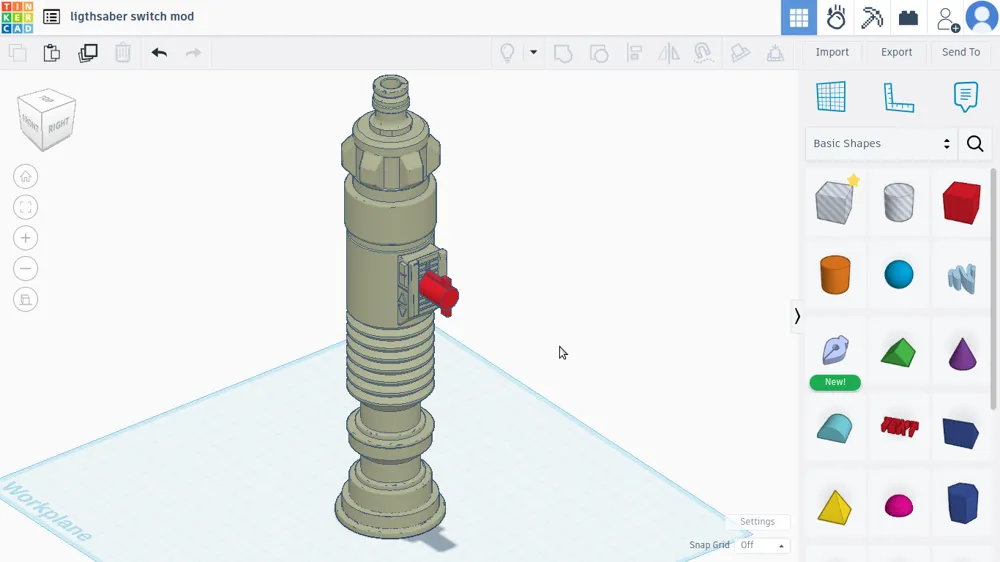Screen dimensions: 1000x562
Task: Select the red Box shape
Action: 961,202
